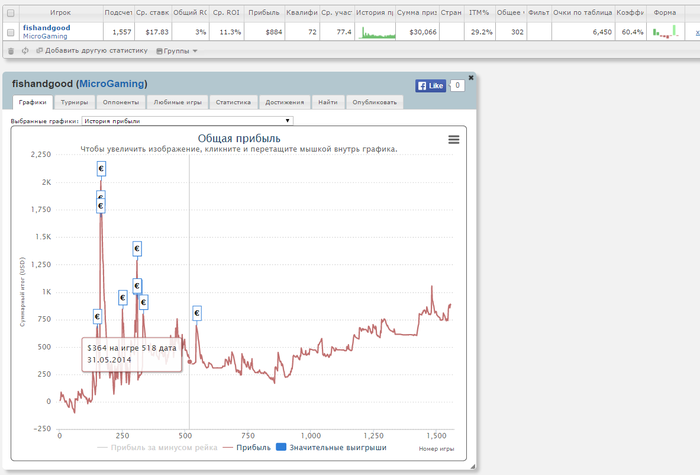The height and width of the screenshot is (475, 700).
Task: Open the История profit sparkline thumbnail in the row
Action: click(379, 32)
